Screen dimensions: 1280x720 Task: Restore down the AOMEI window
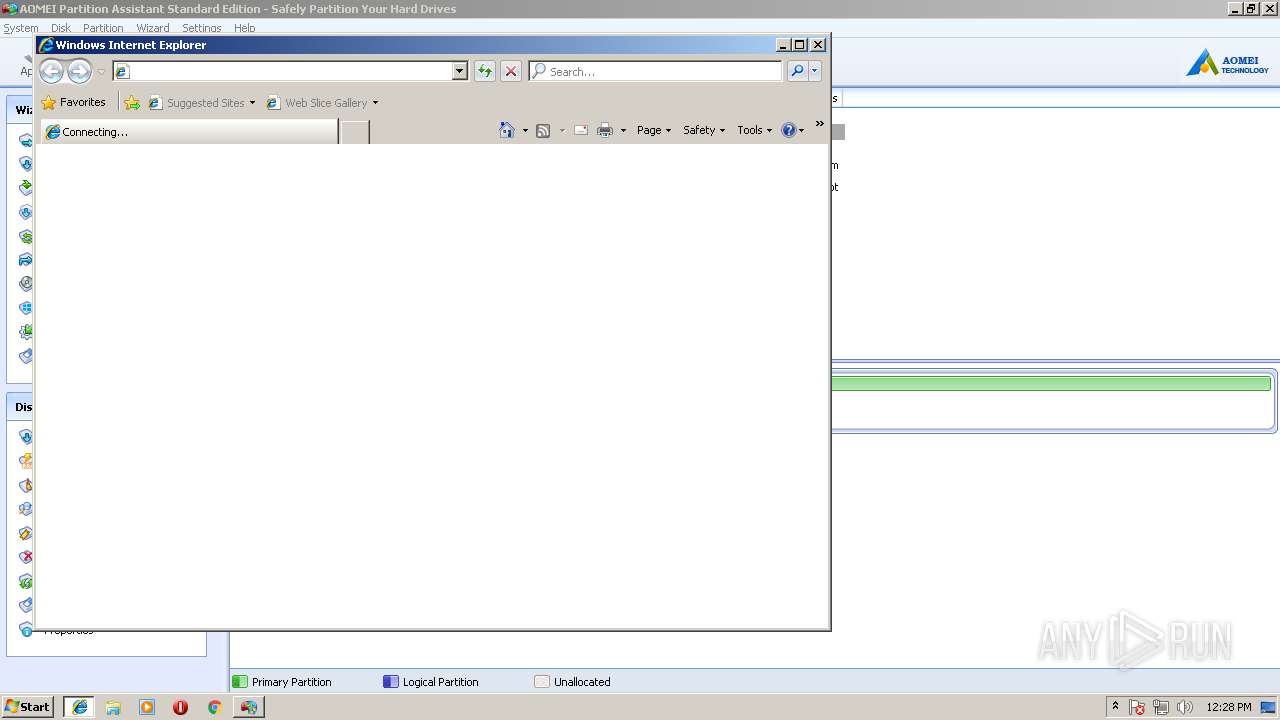tap(1251, 9)
